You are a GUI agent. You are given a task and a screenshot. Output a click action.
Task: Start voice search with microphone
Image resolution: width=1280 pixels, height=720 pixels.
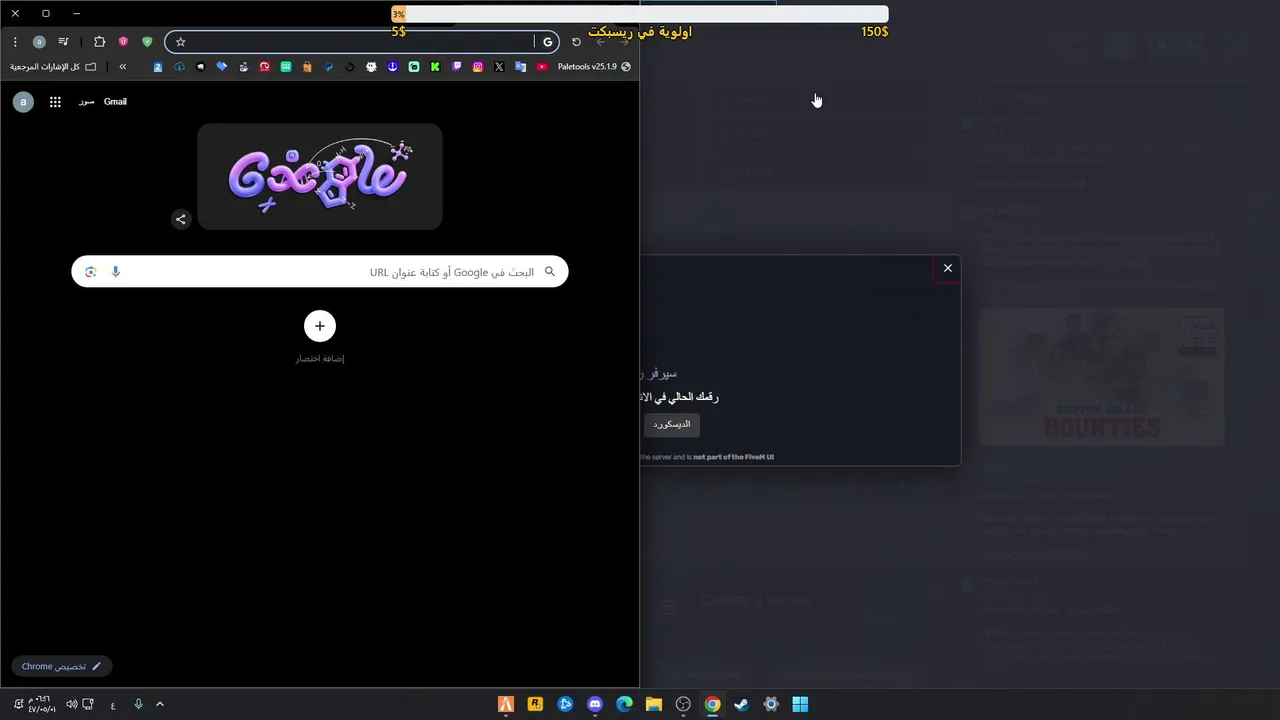click(116, 272)
